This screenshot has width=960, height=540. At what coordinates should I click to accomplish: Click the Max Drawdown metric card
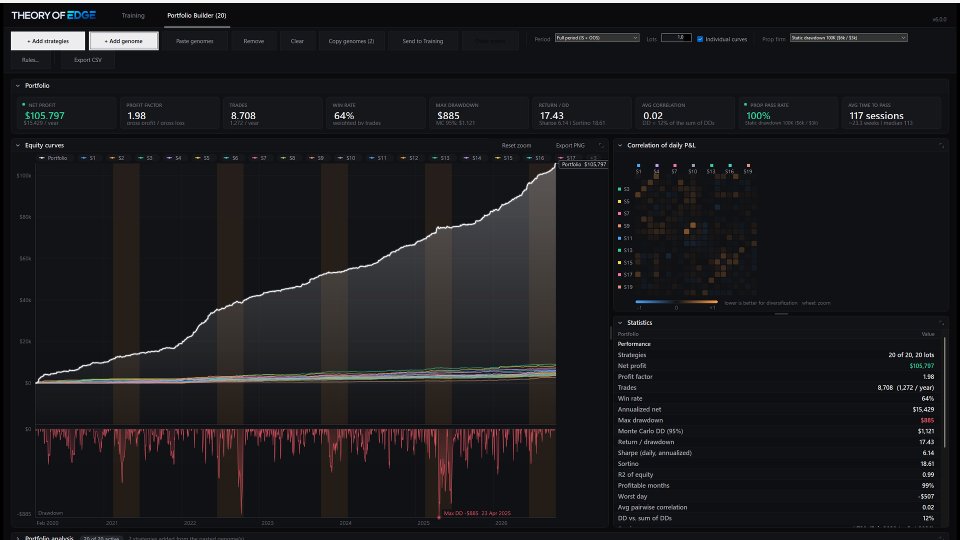pos(478,113)
